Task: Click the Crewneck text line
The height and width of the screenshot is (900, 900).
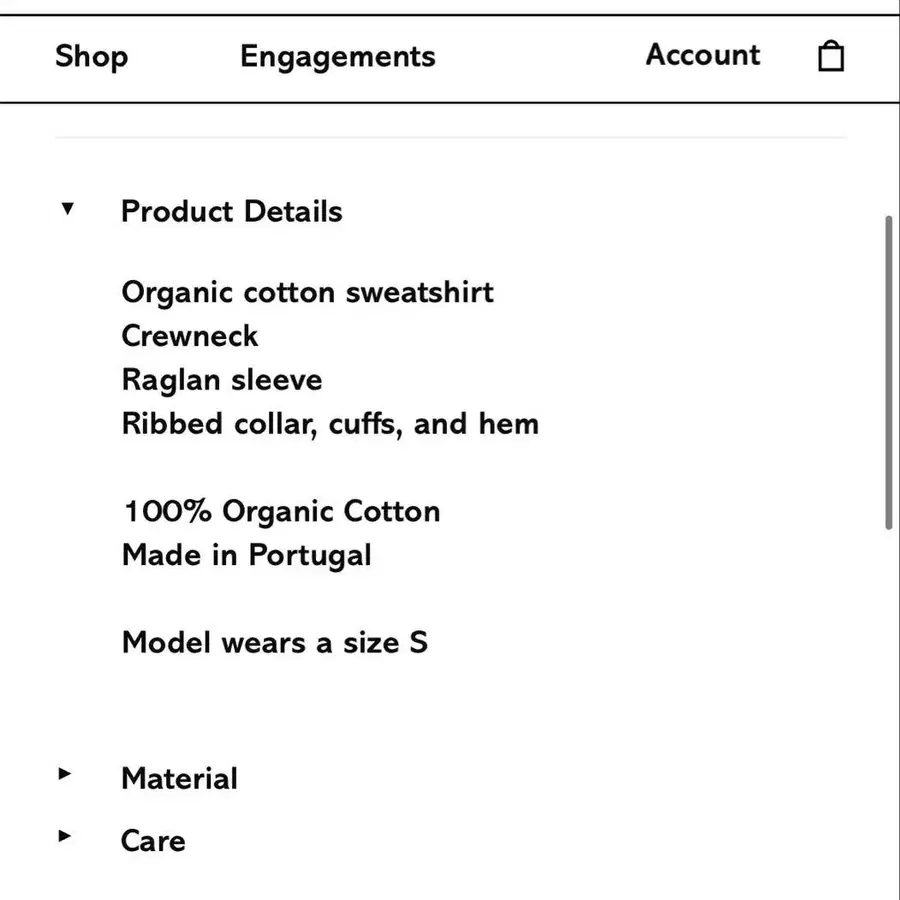Action: pos(189,336)
